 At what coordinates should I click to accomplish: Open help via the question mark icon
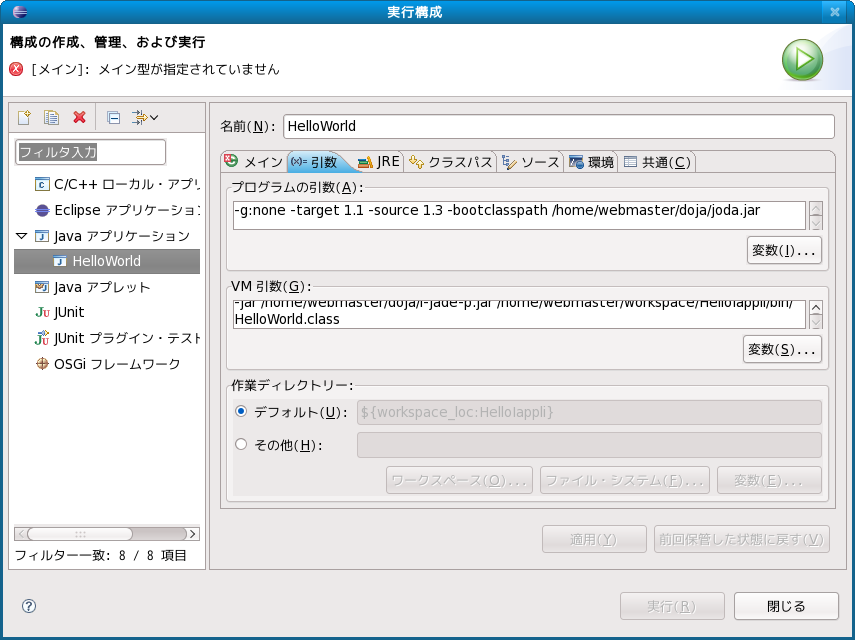(x=29, y=606)
